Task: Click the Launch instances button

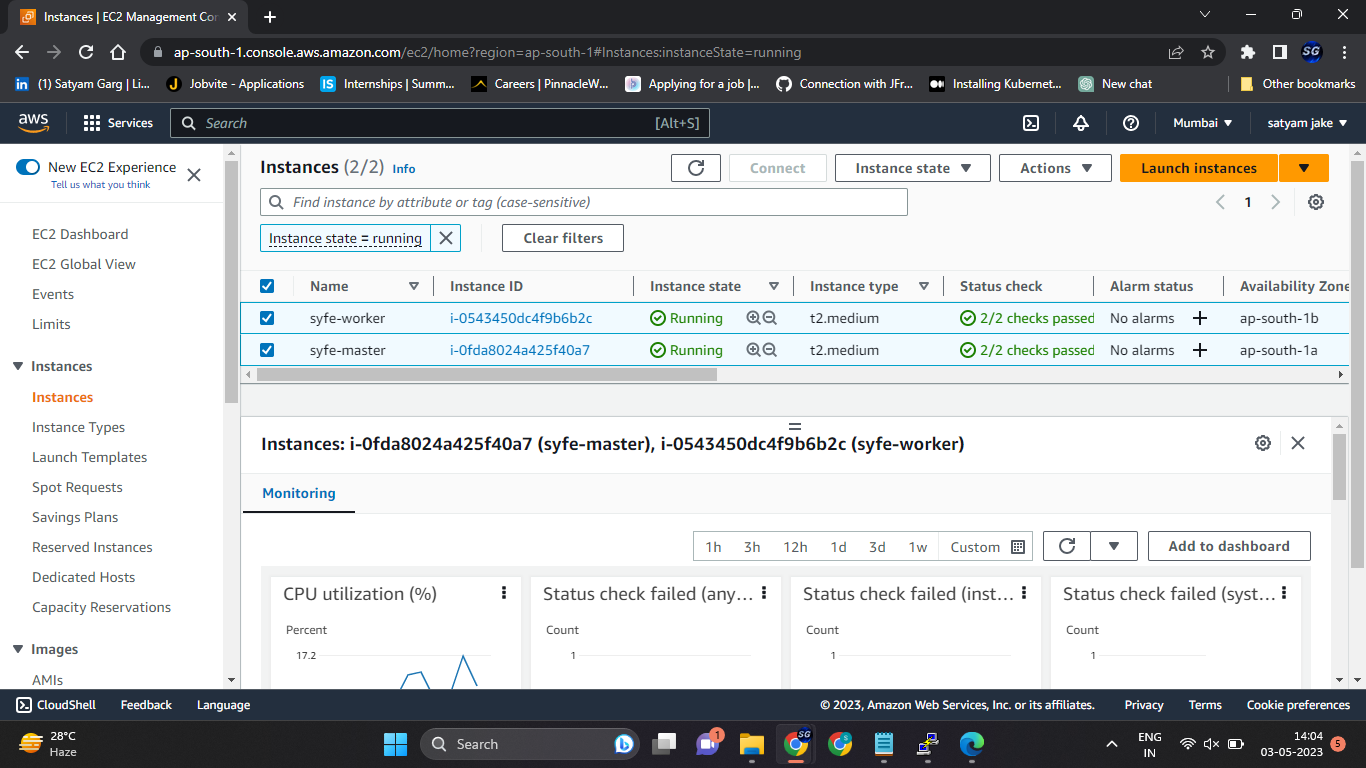Action: pos(1197,167)
